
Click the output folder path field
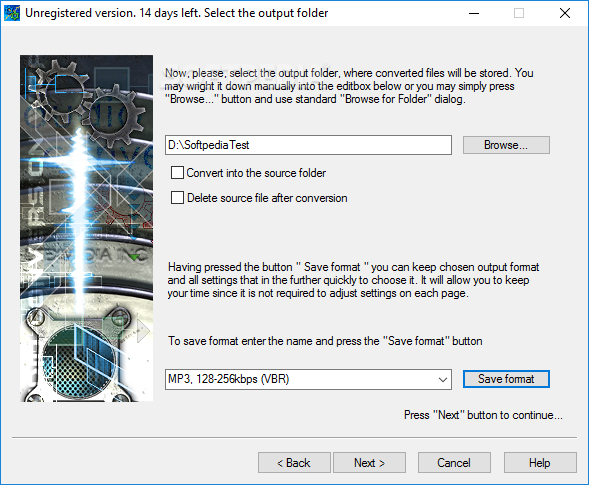[x=308, y=145]
